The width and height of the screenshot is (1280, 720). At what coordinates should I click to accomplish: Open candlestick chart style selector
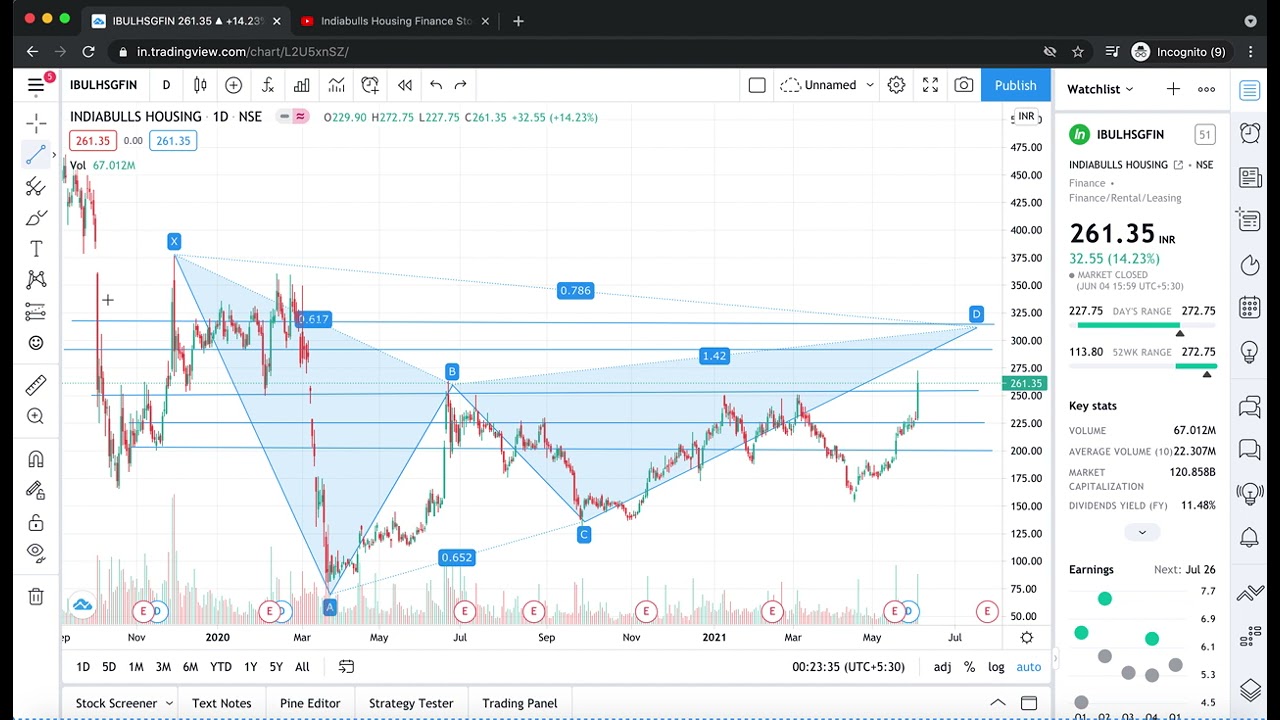(x=200, y=85)
